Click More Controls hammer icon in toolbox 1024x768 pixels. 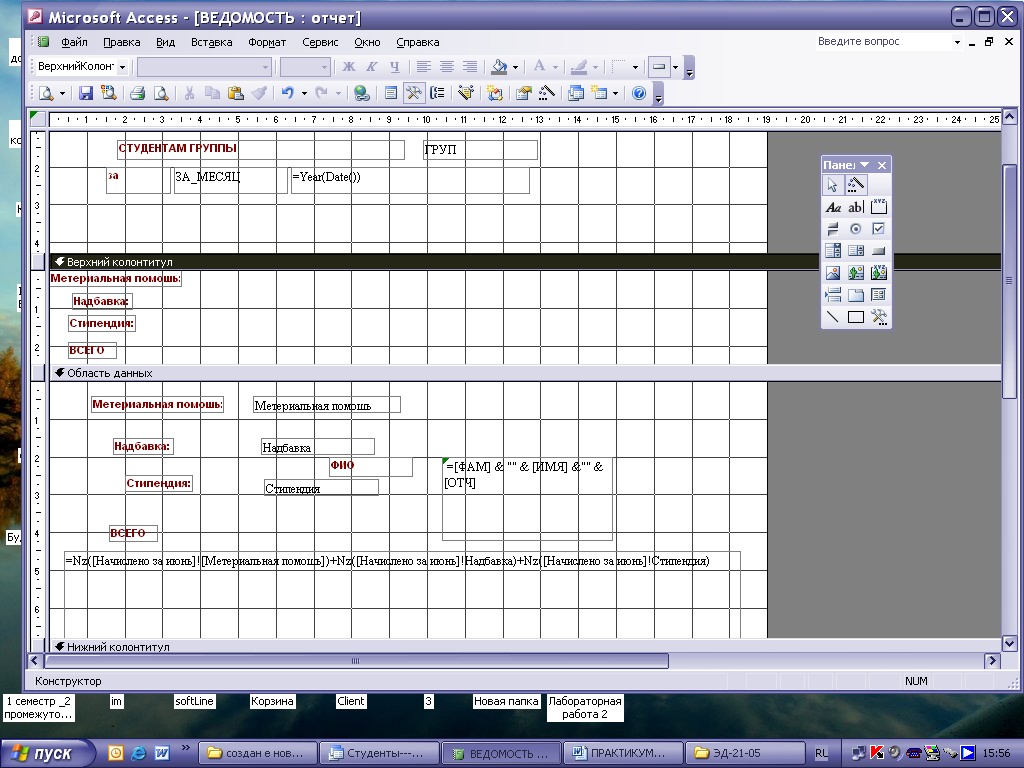pyautogui.click(x=879, y=317)
